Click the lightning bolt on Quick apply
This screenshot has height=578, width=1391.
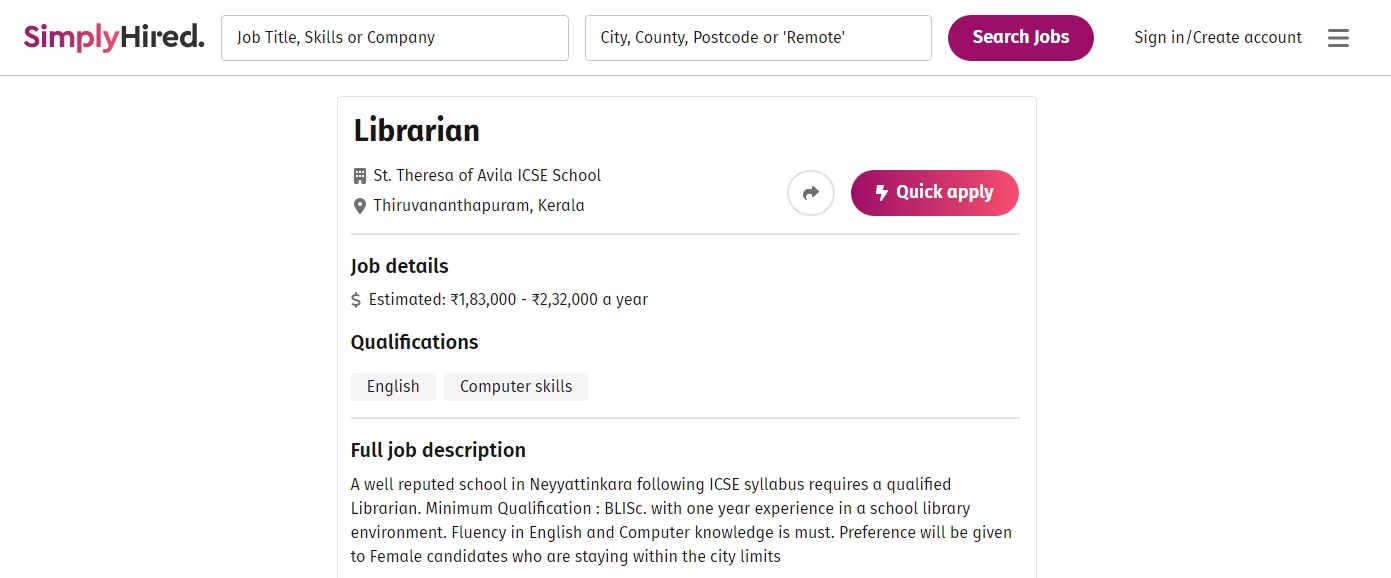(x=881, y=193)
